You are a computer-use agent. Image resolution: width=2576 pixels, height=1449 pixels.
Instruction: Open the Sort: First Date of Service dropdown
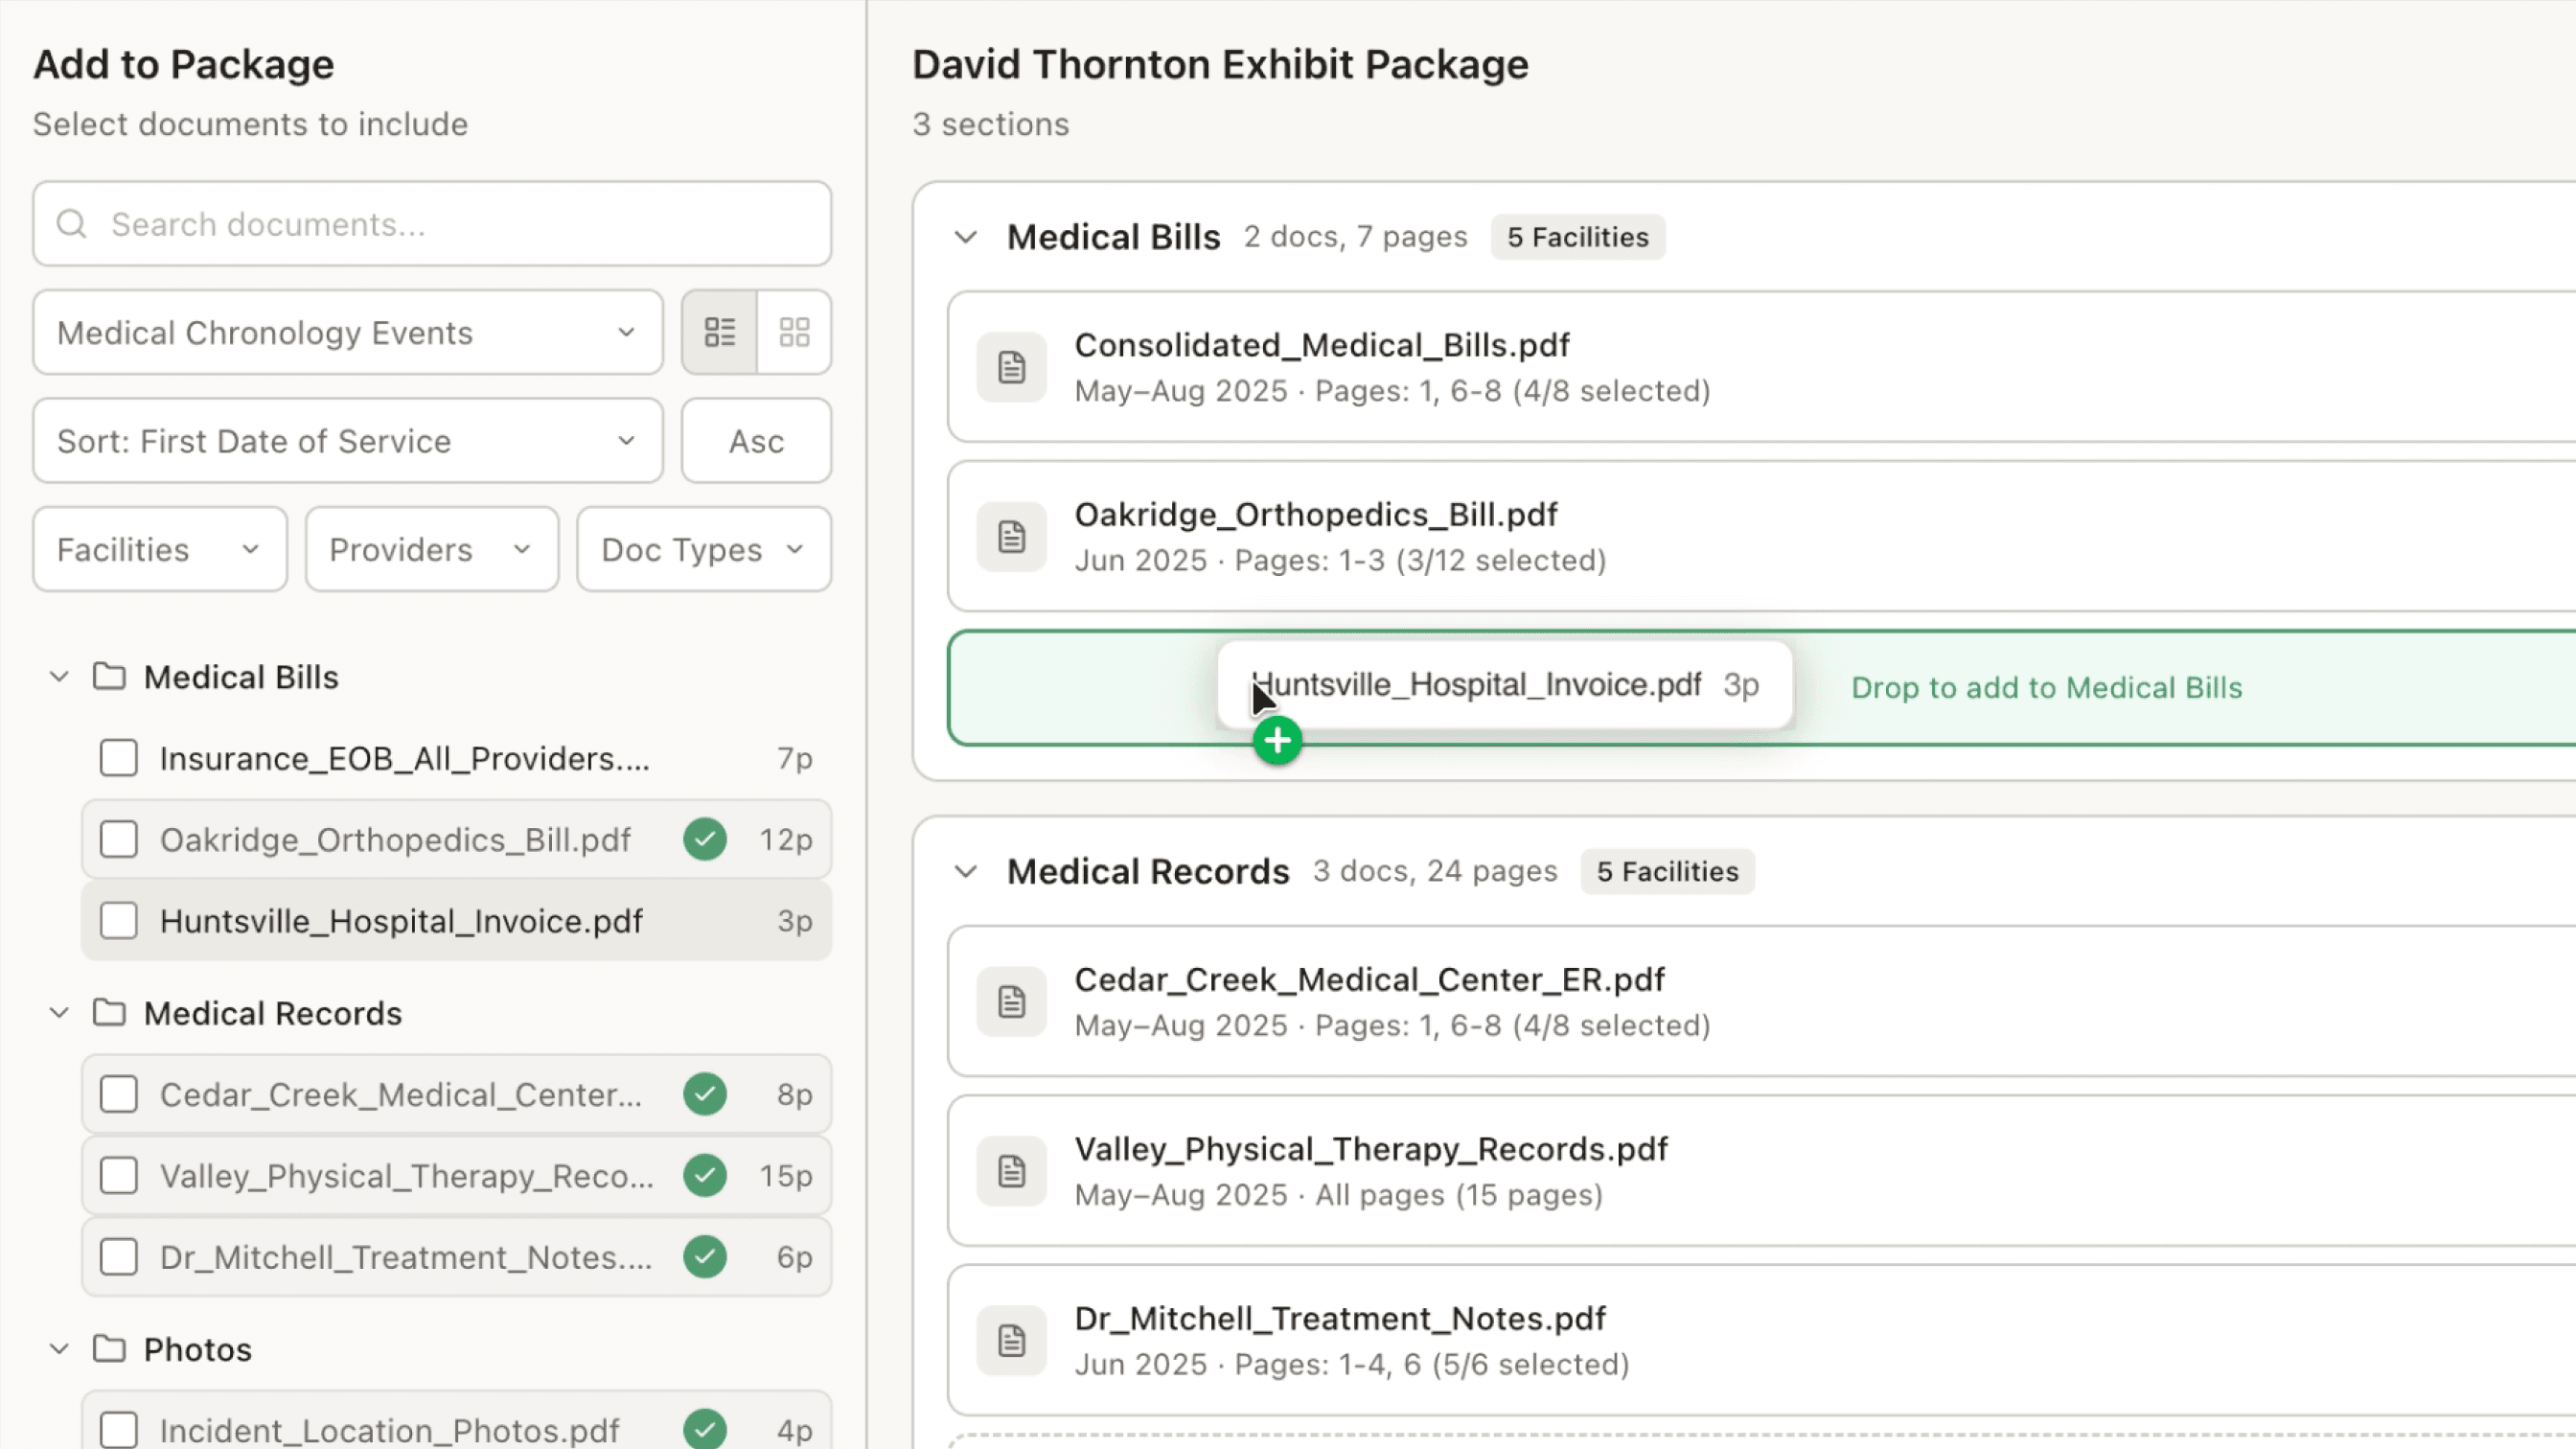[347, 441]
